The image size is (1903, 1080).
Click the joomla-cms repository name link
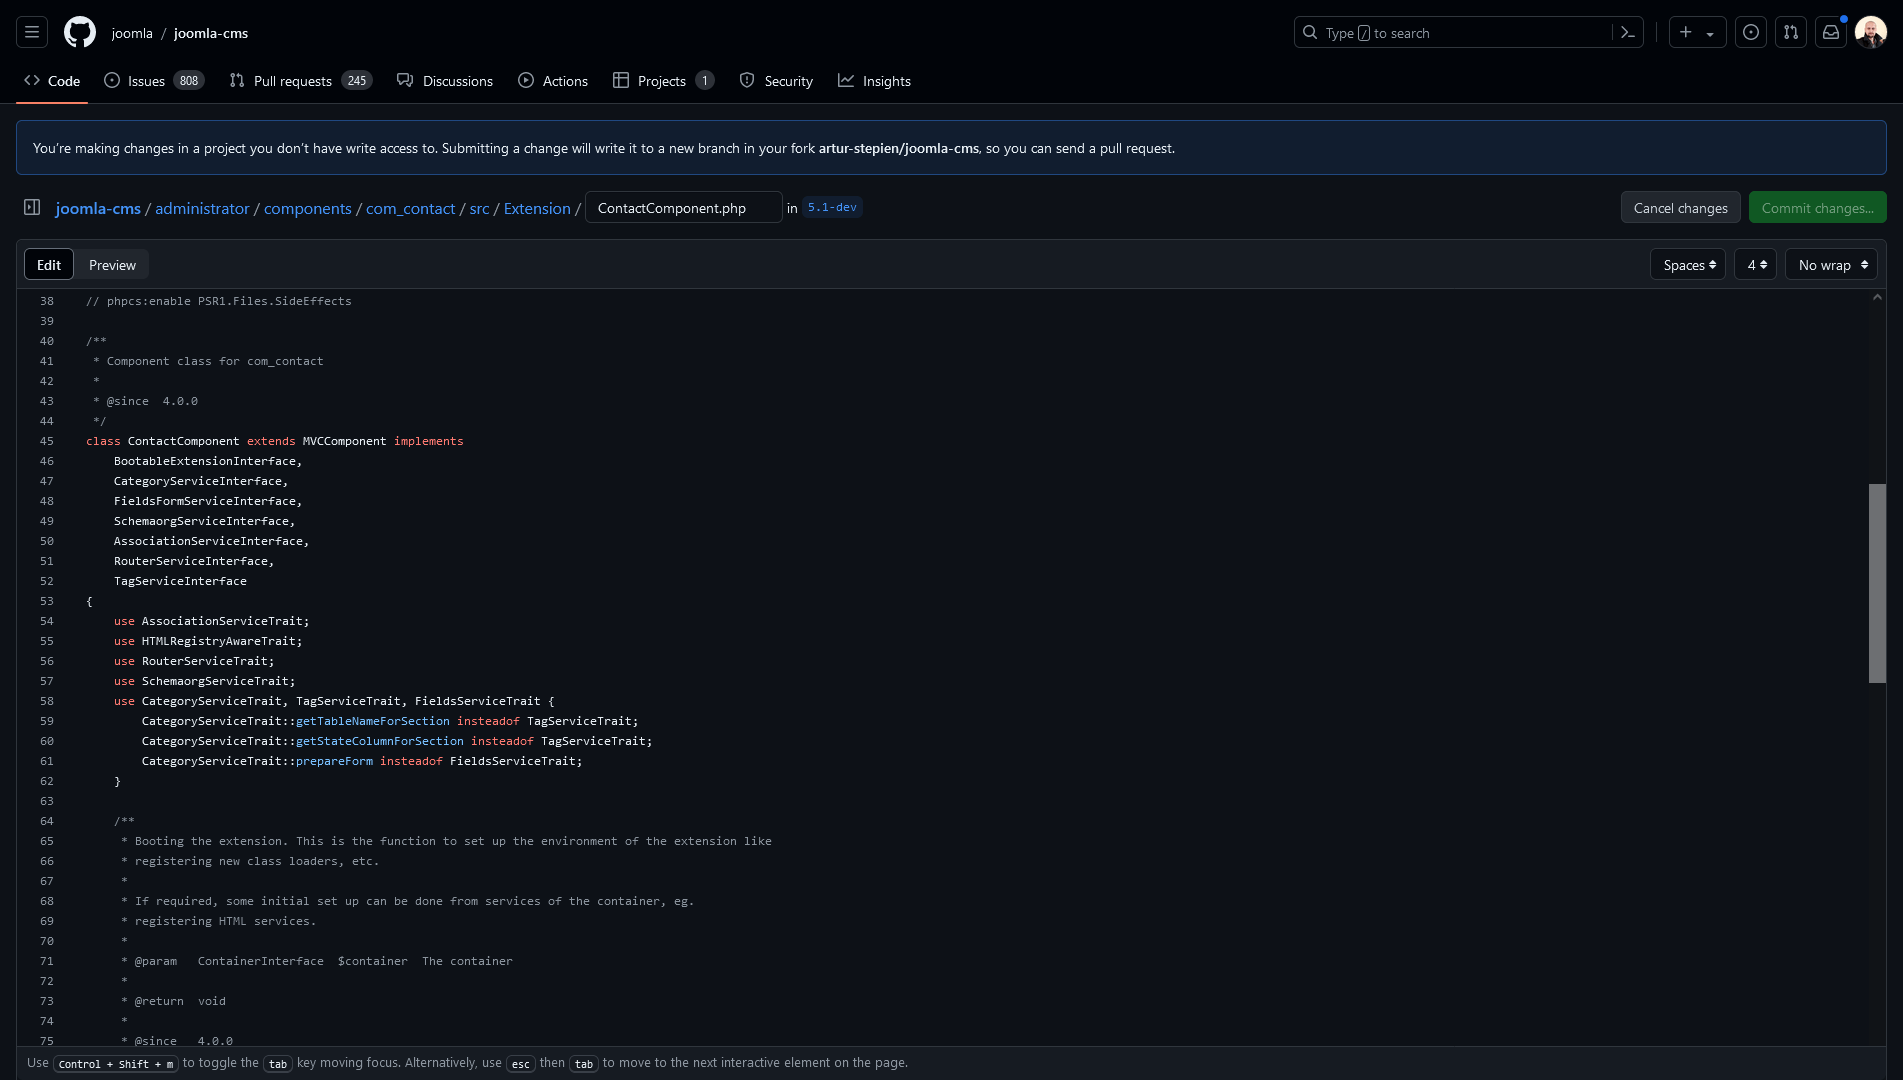[x=211, y=33]
